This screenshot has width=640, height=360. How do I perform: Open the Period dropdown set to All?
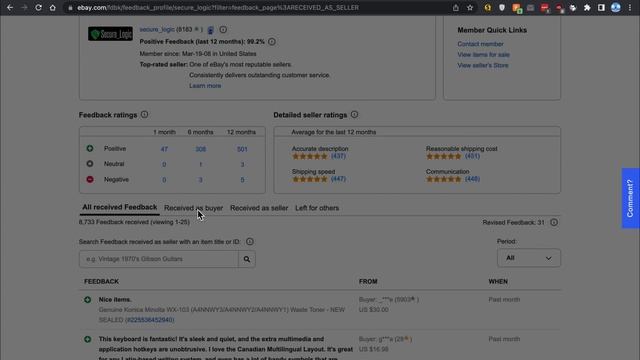click(x=529, y=258)
